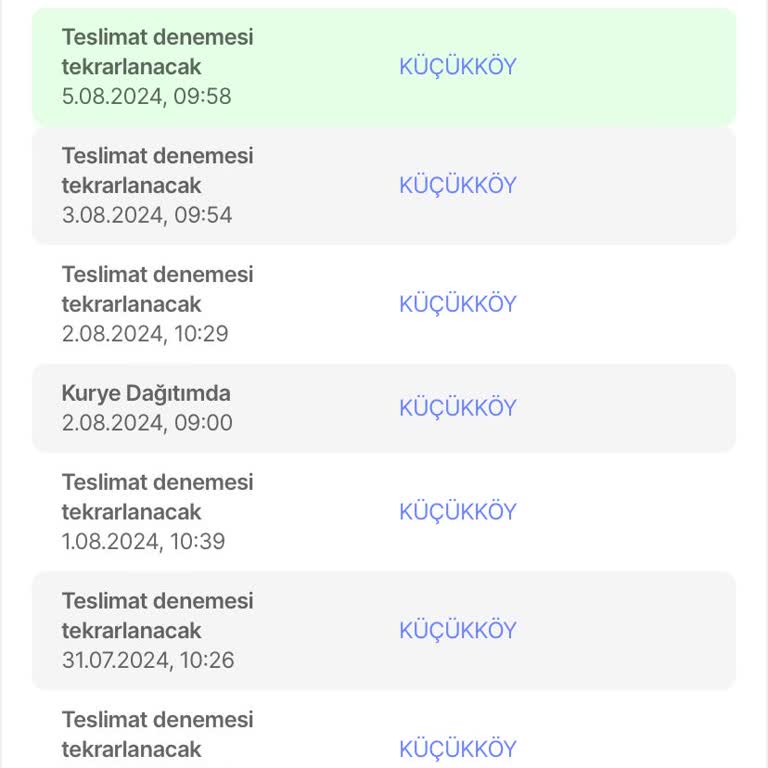The width and height of the screenshot is (768, 768).
Task: Select status title above 31.07.2024, 10:26
Action: click(x=157, y=616)
